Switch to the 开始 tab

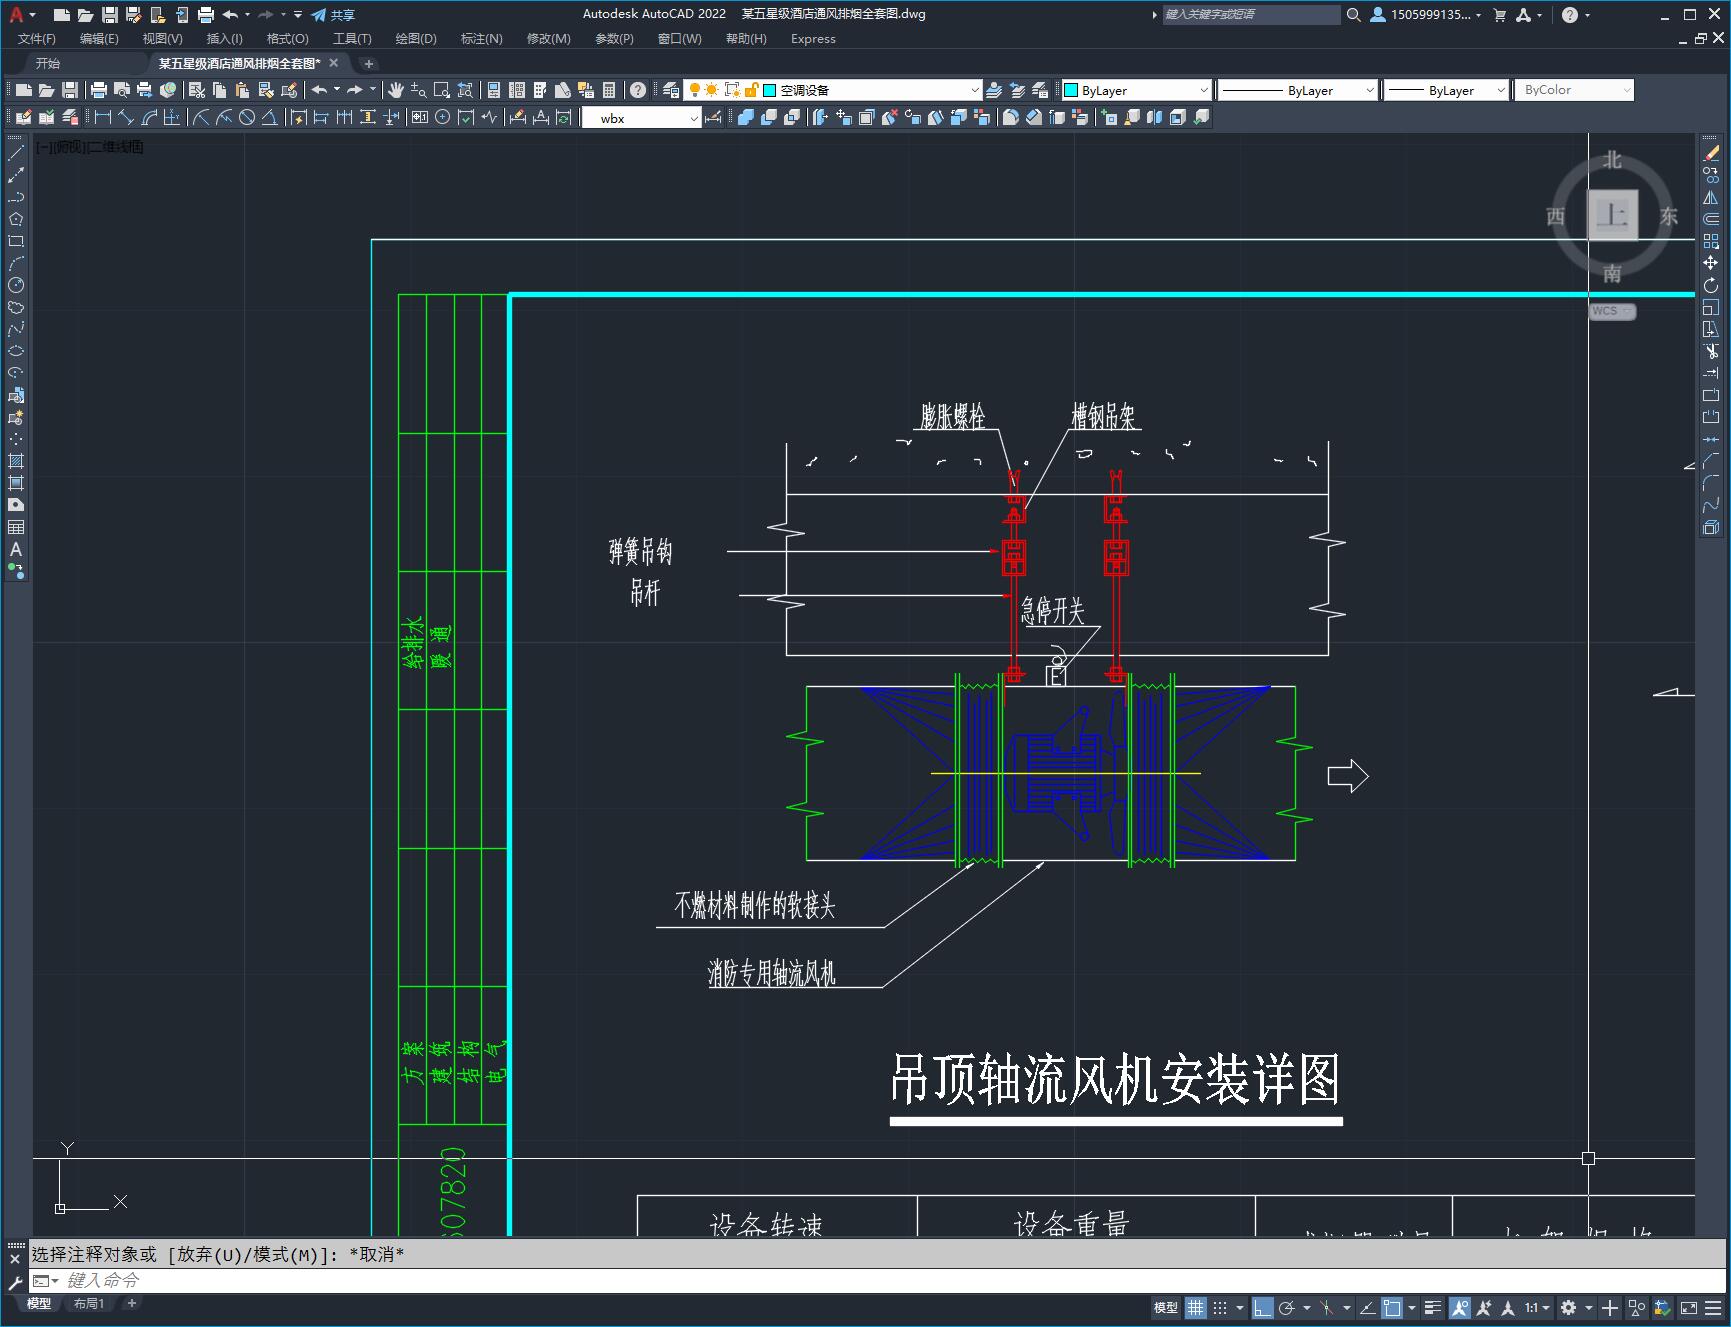tap(48, 63)
